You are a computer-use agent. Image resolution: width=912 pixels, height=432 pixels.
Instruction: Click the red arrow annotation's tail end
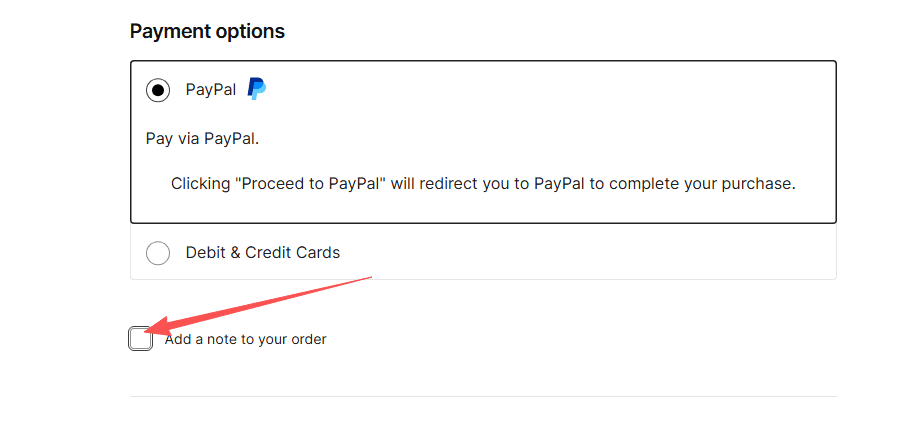tap(368, 278)
